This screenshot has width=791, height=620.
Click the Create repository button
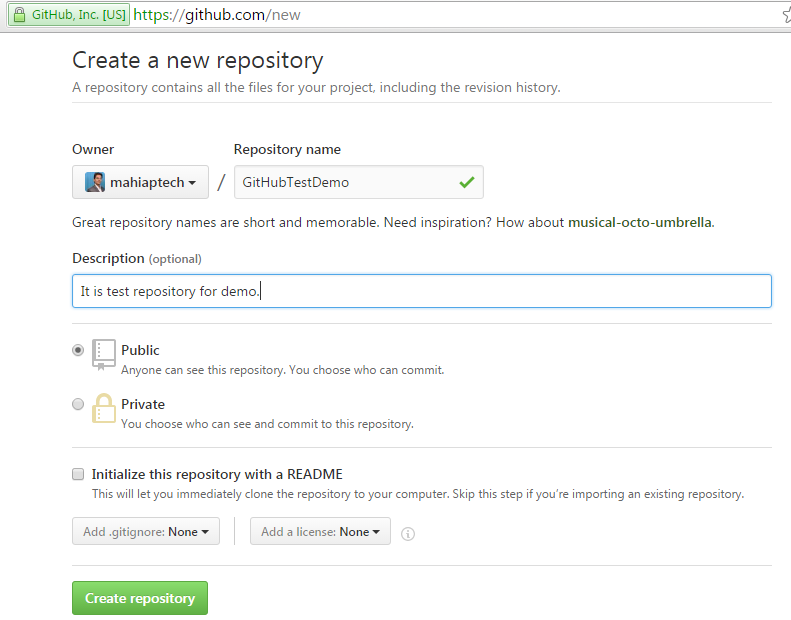click(140, 598)
